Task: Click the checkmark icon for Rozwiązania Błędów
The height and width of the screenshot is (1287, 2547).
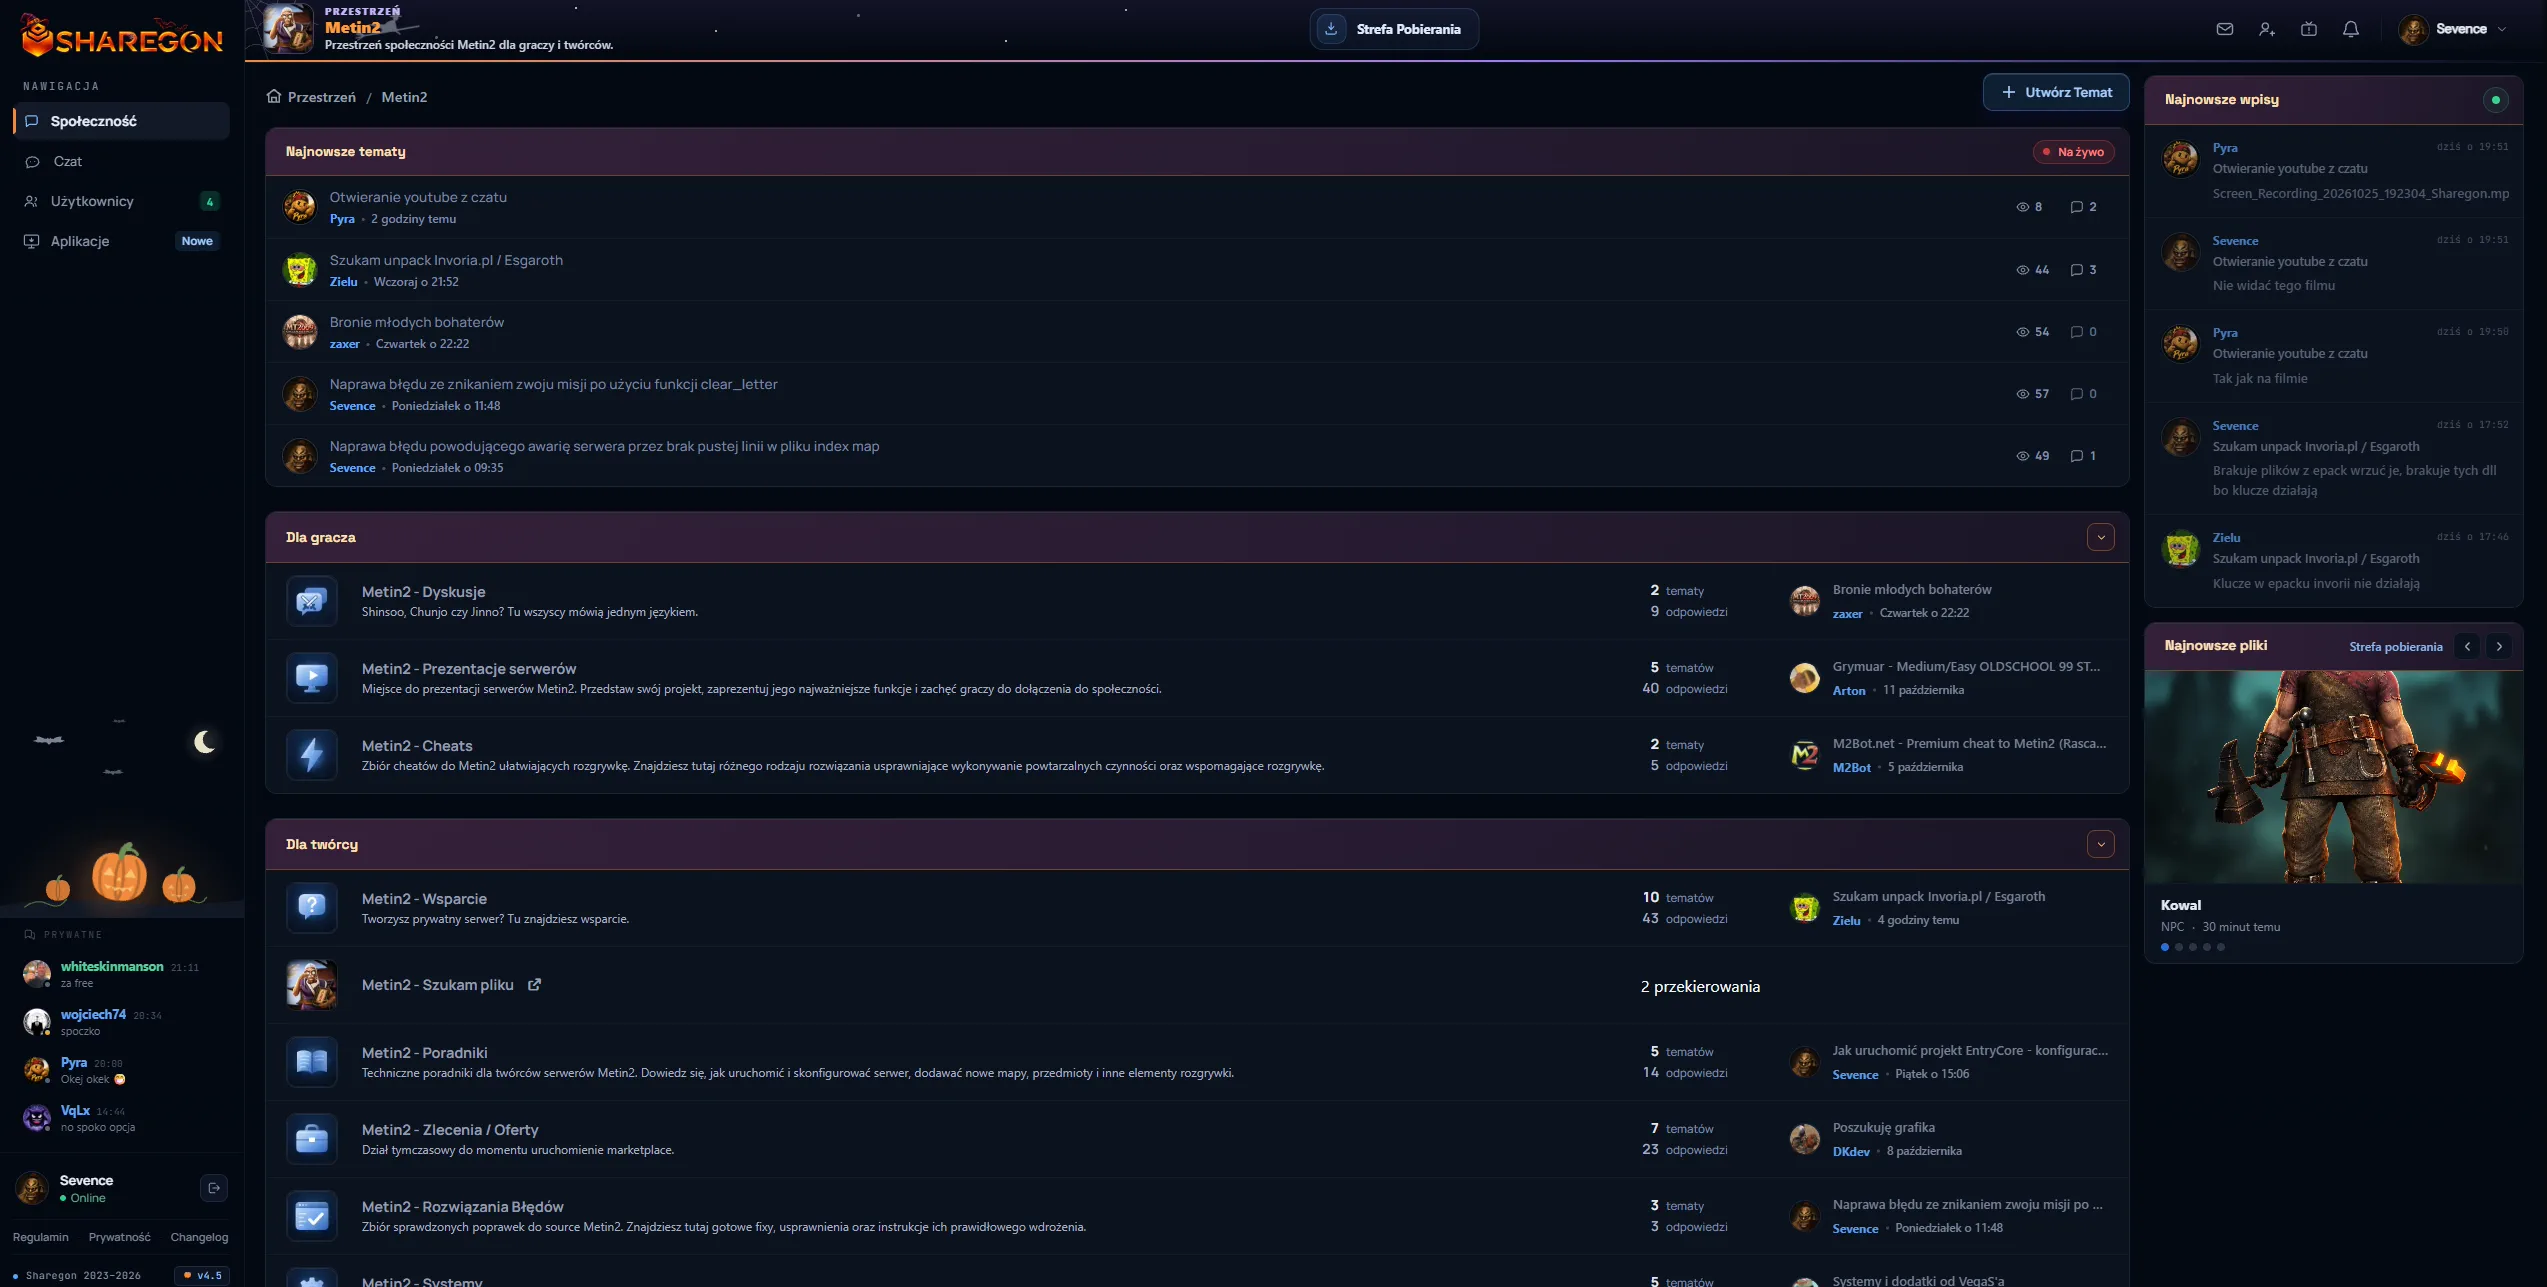Action: [311, 1216]
